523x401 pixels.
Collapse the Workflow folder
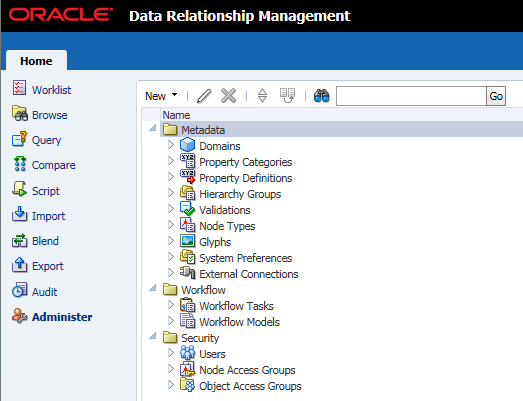pos(153,288)
